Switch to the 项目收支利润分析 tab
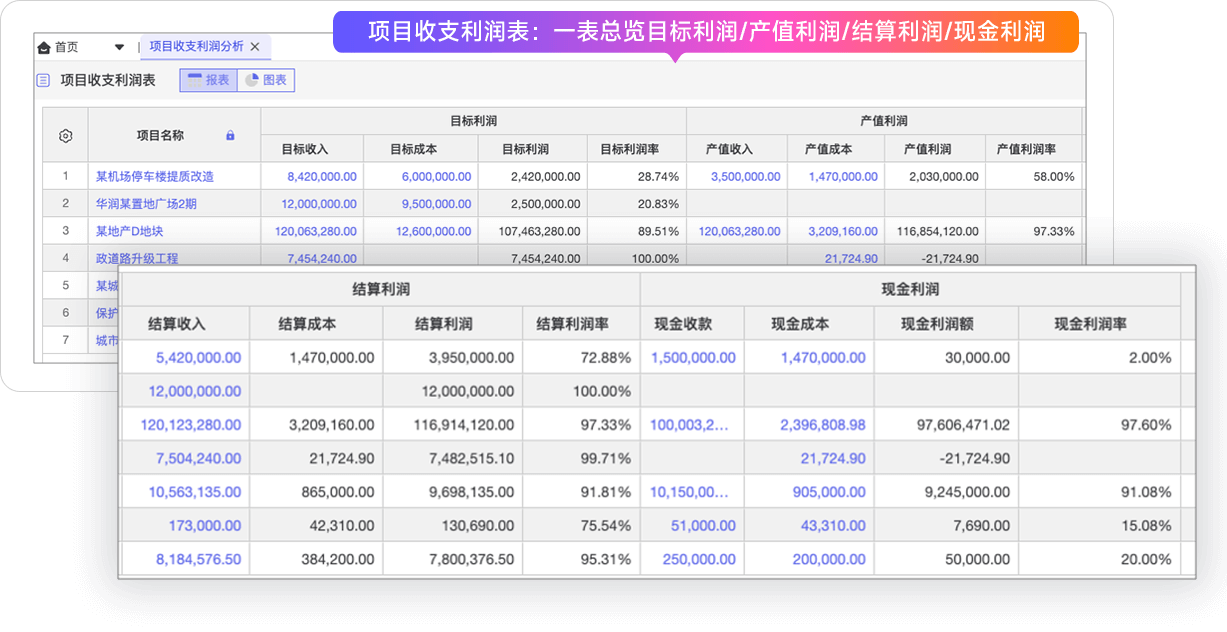Image resolution: width=1227 pixels, height=632 pixels. [196, 46]
